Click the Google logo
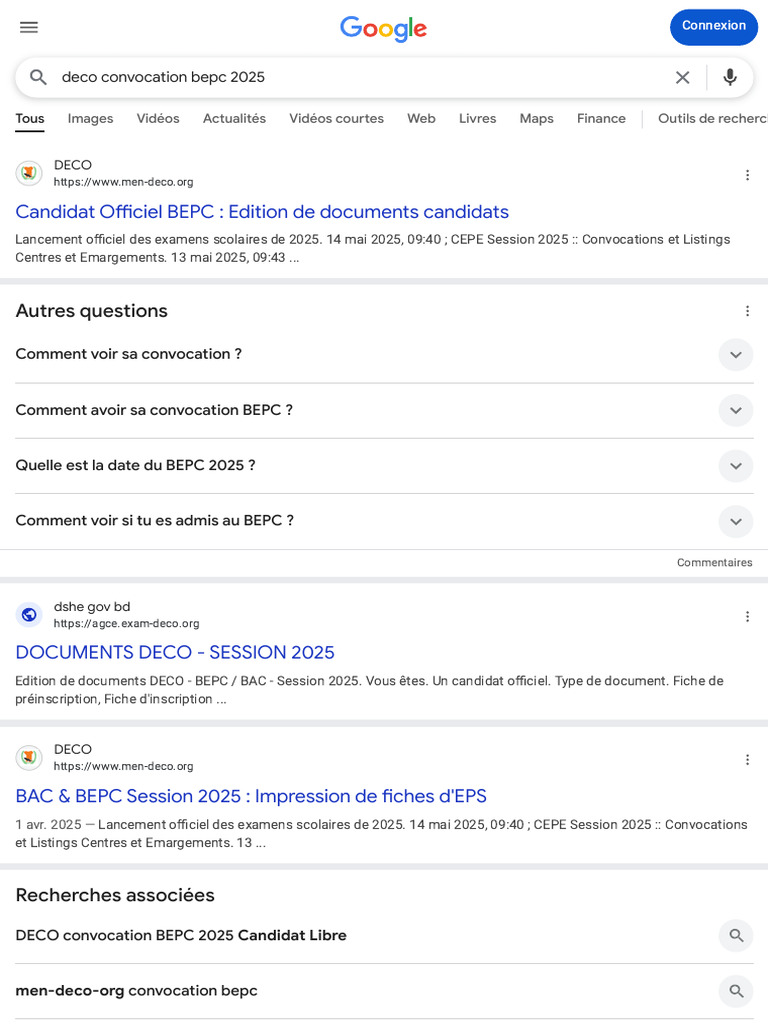This screenshot has height=1024, width=768. (383, 28)
